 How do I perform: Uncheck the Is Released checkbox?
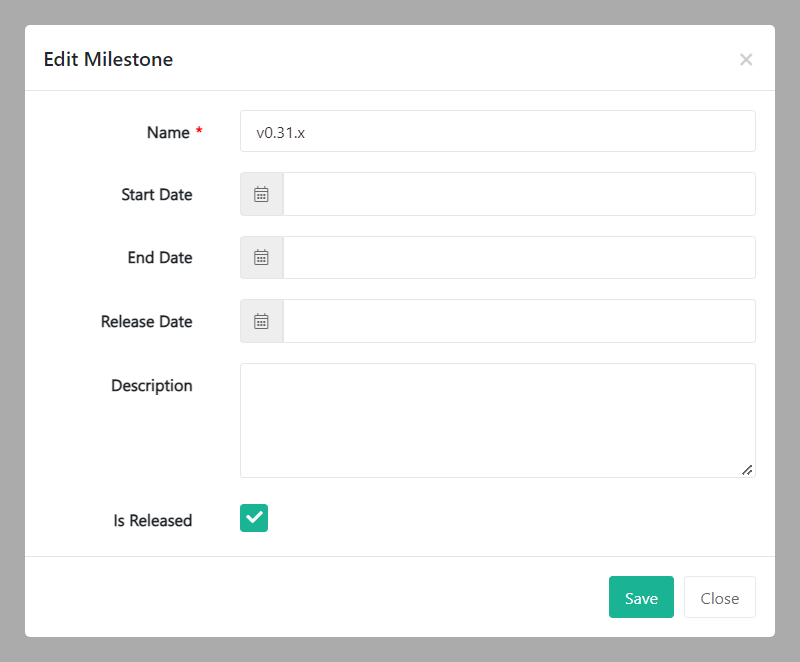(x=254, y=517)
